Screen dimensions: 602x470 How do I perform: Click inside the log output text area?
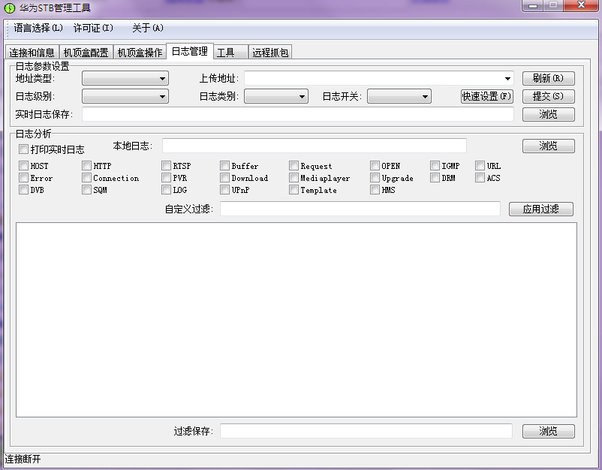[296, 319]
